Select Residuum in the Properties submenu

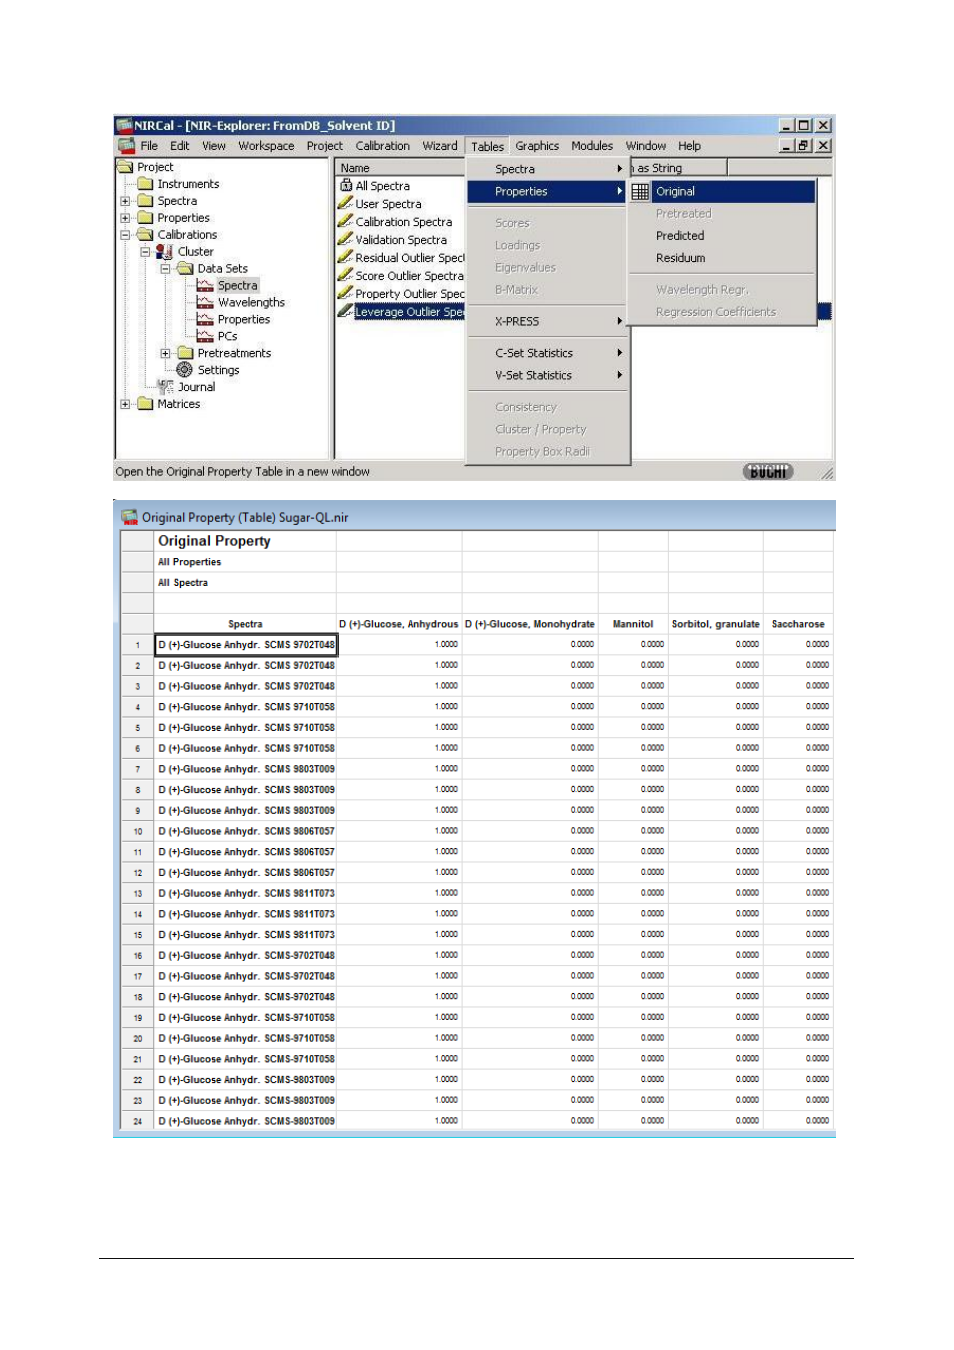[x=722, y=258]
